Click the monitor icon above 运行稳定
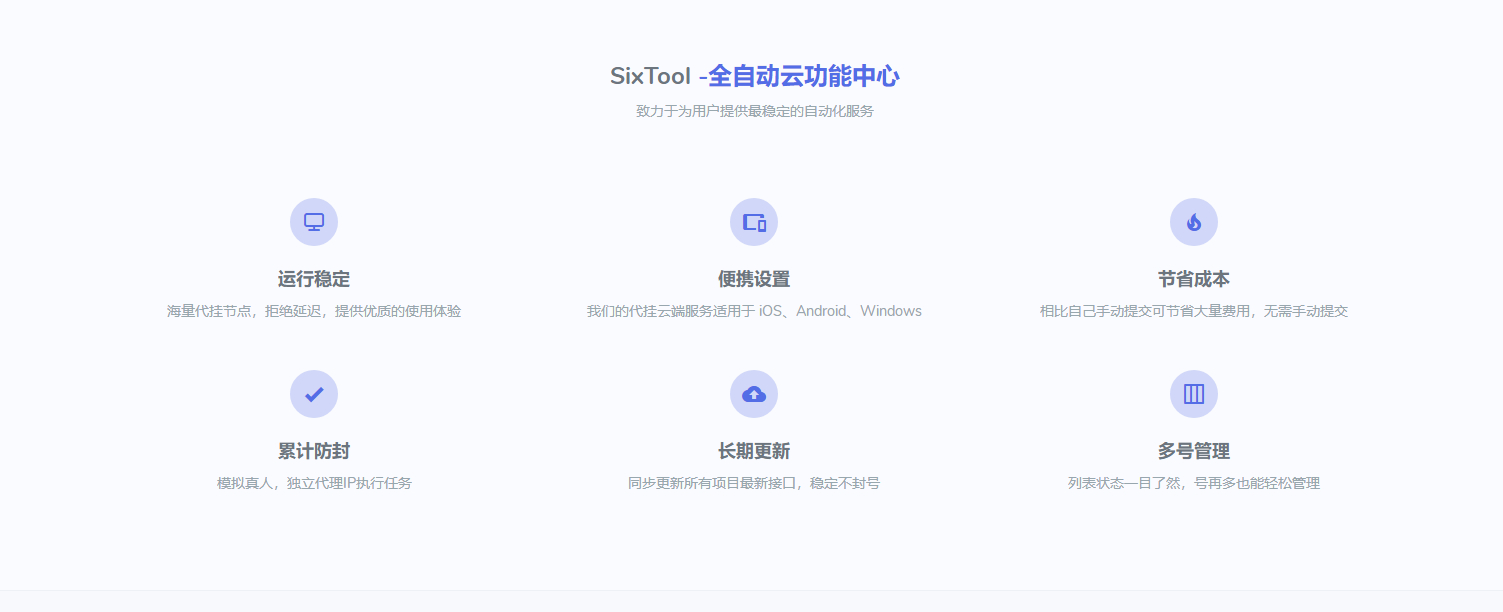 pyautogui.click(x=314, y=222)
